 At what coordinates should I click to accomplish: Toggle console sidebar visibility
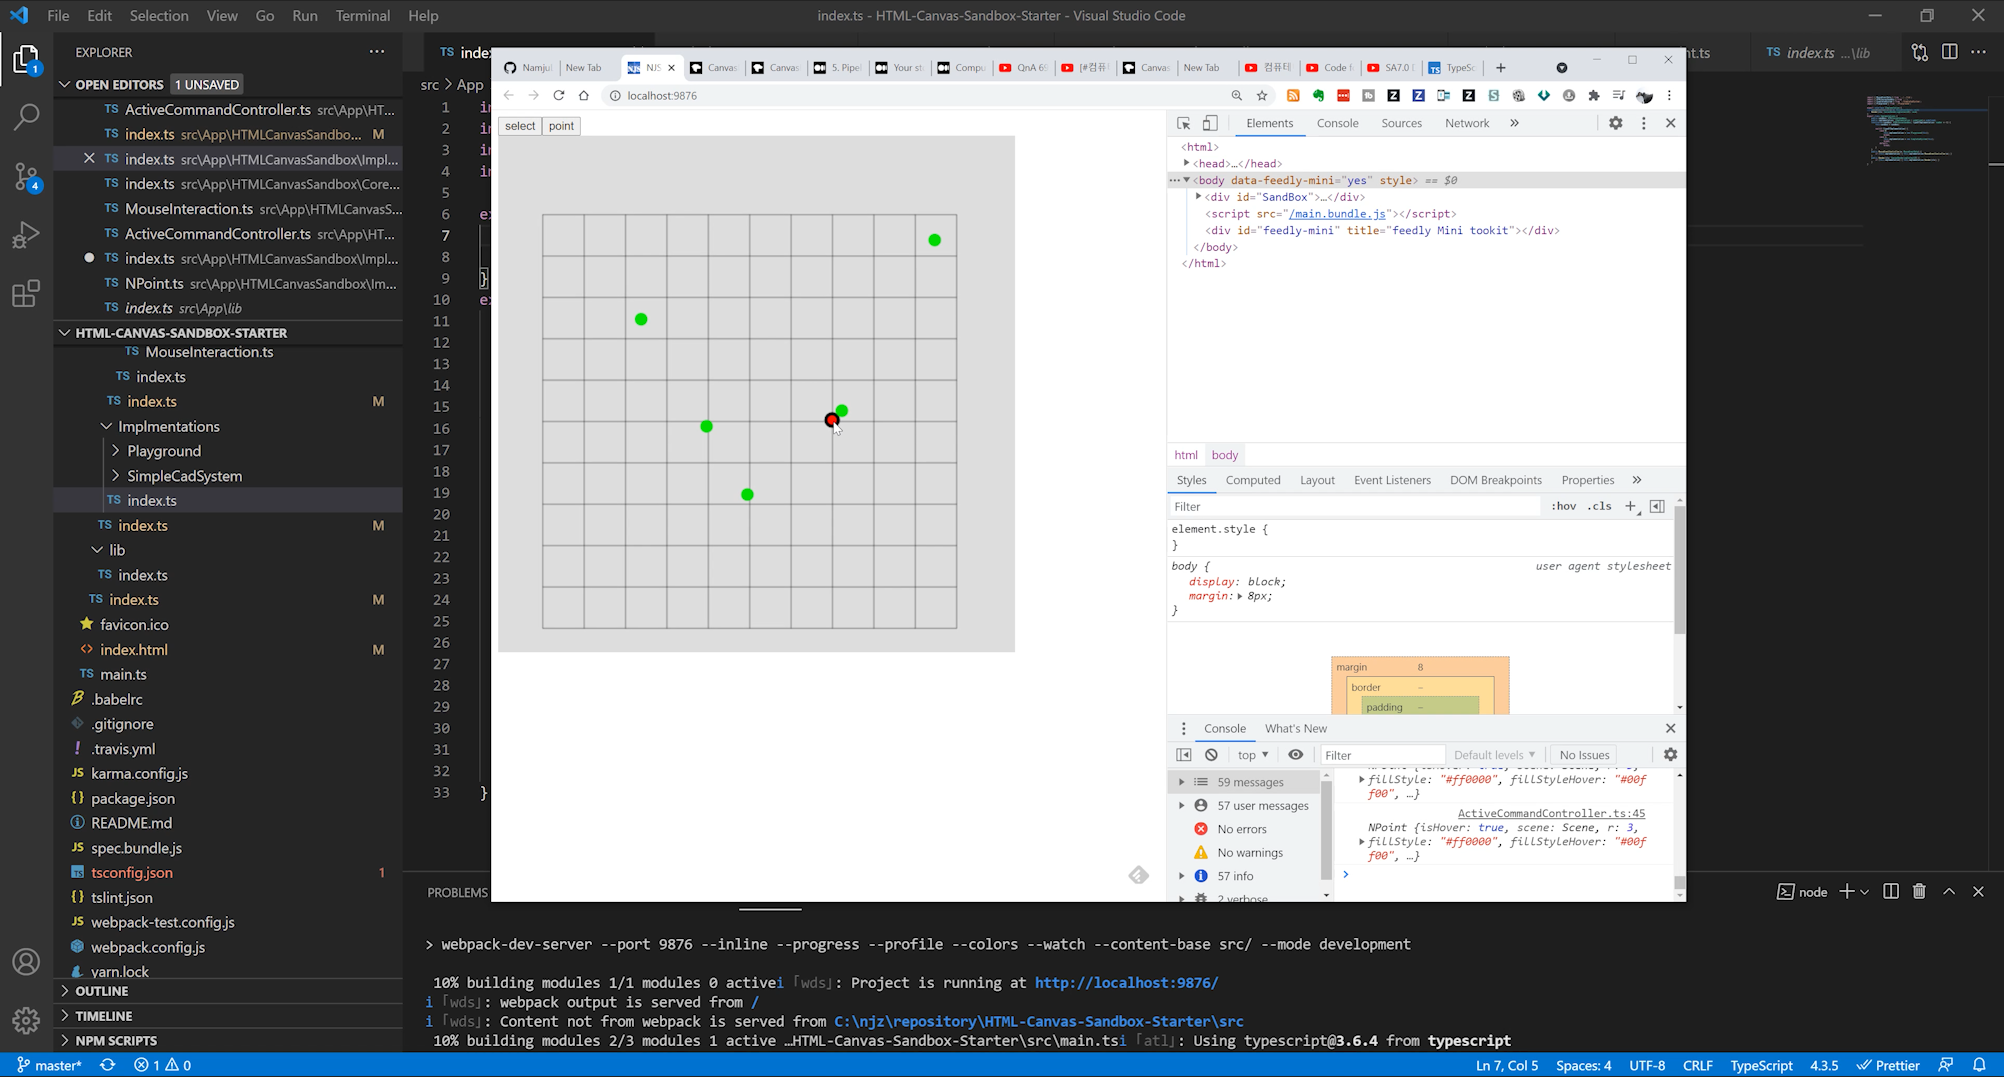[1184, 755]
